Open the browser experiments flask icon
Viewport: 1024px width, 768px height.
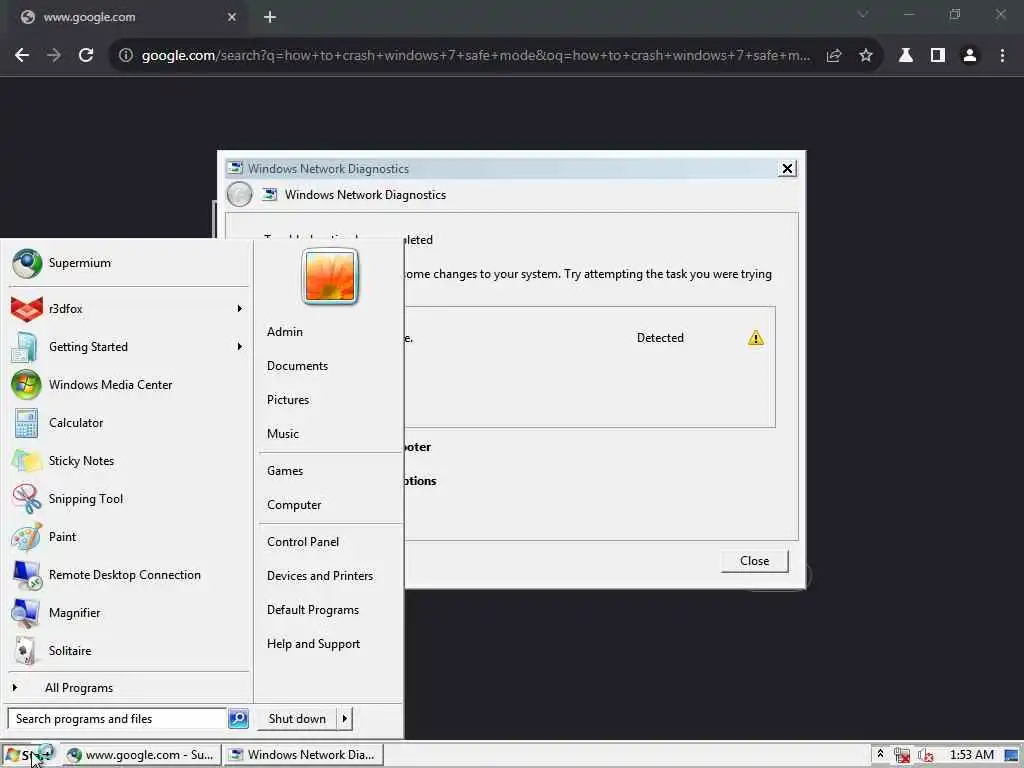pos(905,56)
